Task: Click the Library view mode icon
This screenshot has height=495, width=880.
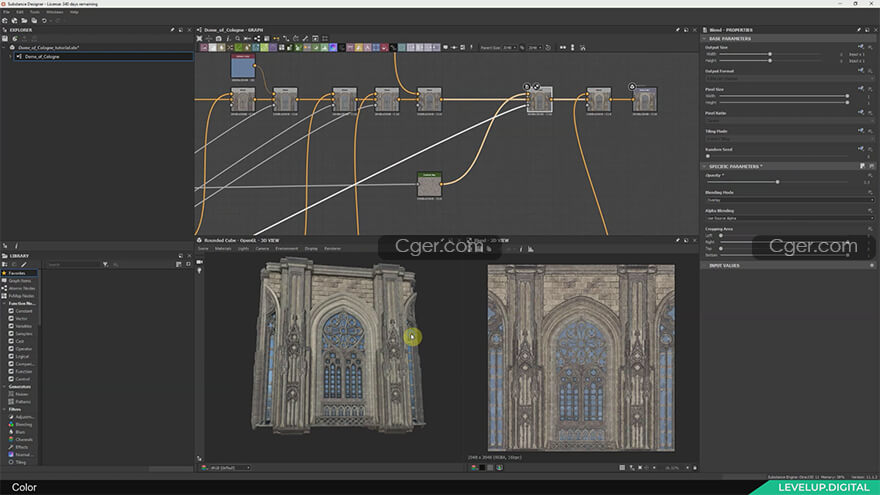Action: click(178, 264)
